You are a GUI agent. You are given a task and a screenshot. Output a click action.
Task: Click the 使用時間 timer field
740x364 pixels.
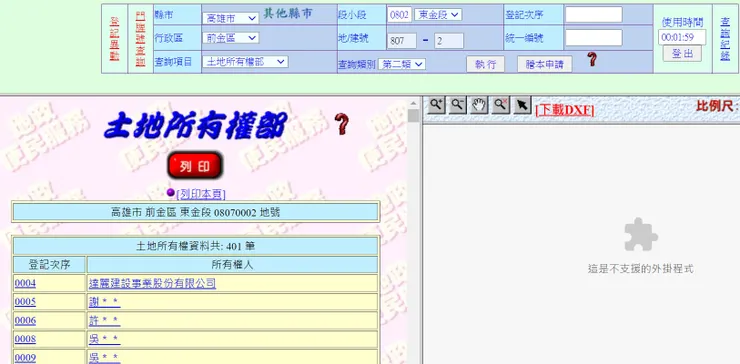pyautogui.click(x=682, y=37)
